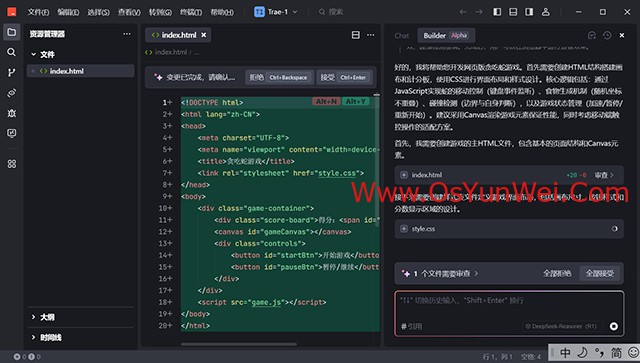Expand the files-to-review list chevron
This screenshot has width=640, height=363.
coord(476,273)
